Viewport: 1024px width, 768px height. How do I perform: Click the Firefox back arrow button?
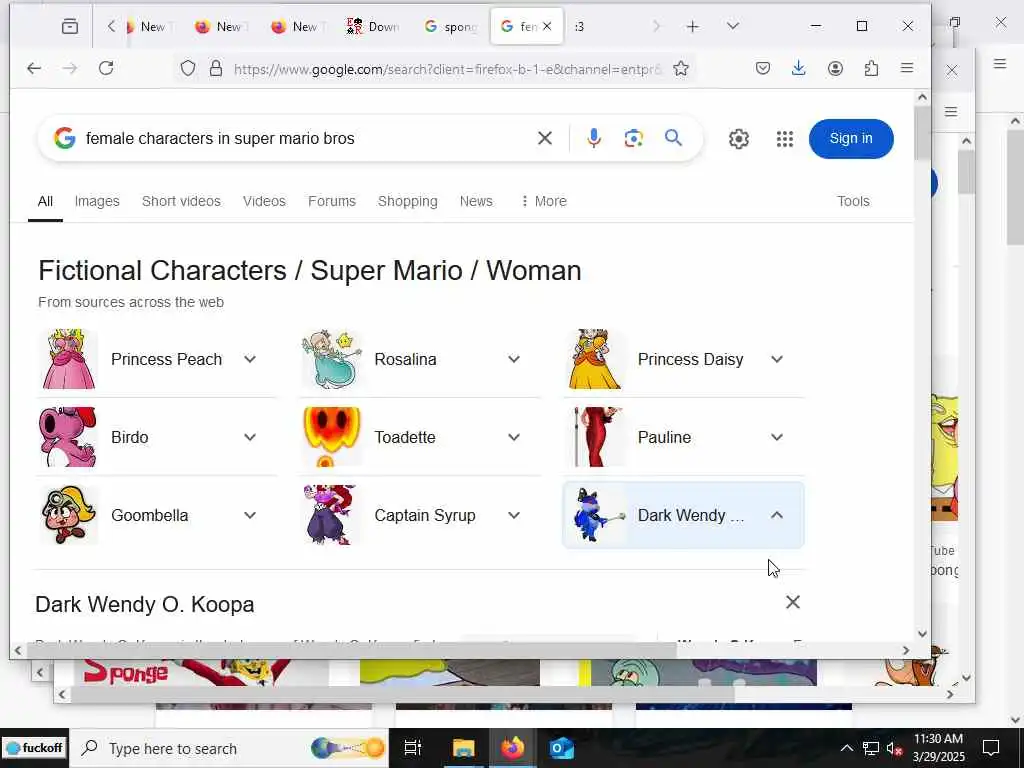coord(34,69)
